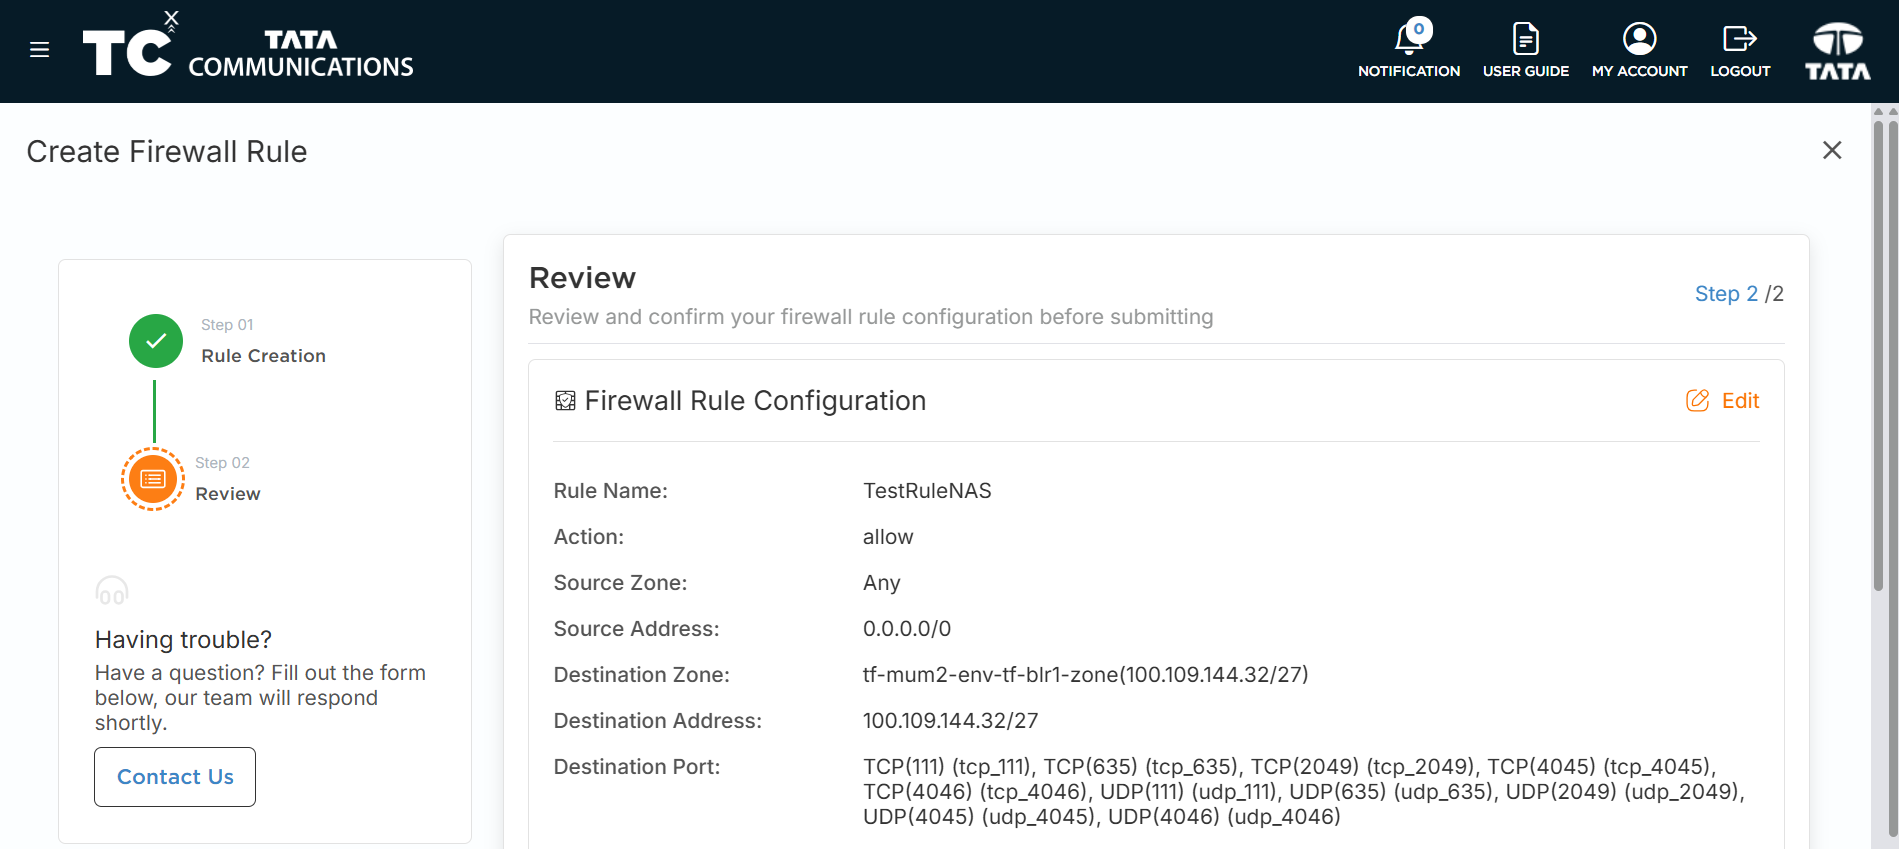
Task: Click the Source Address value 0.0.0.0/0
Action: pos(907,629)
